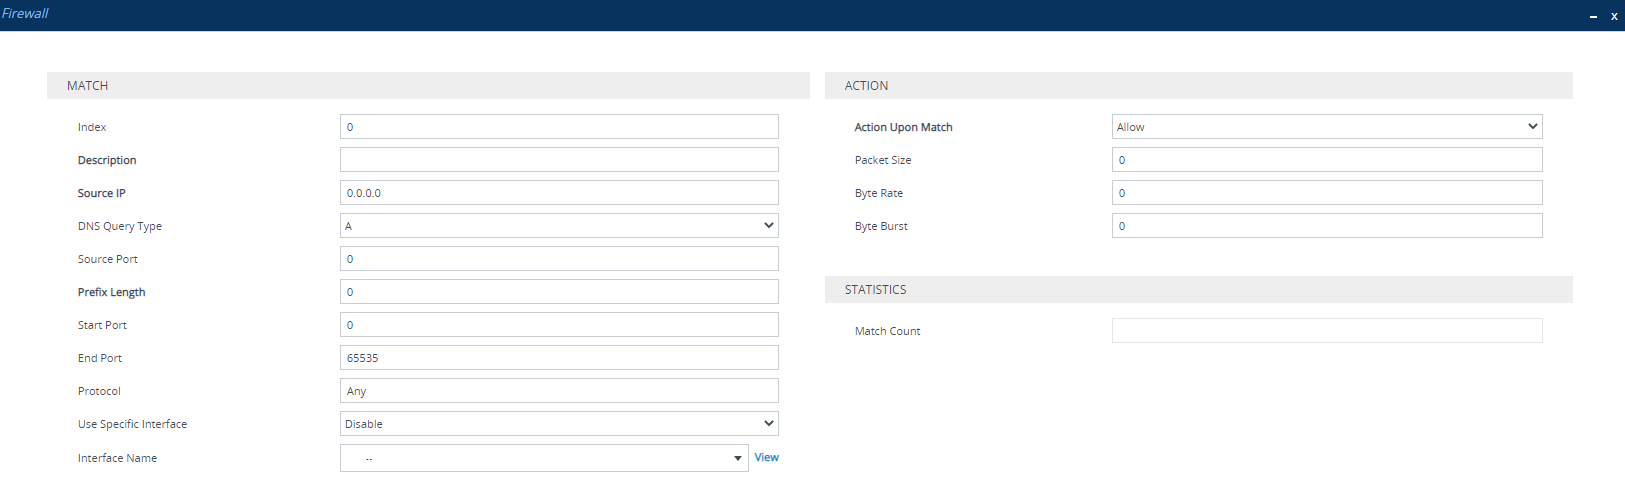
Task: Click the Firewall title in header bar
Action: 25,13
